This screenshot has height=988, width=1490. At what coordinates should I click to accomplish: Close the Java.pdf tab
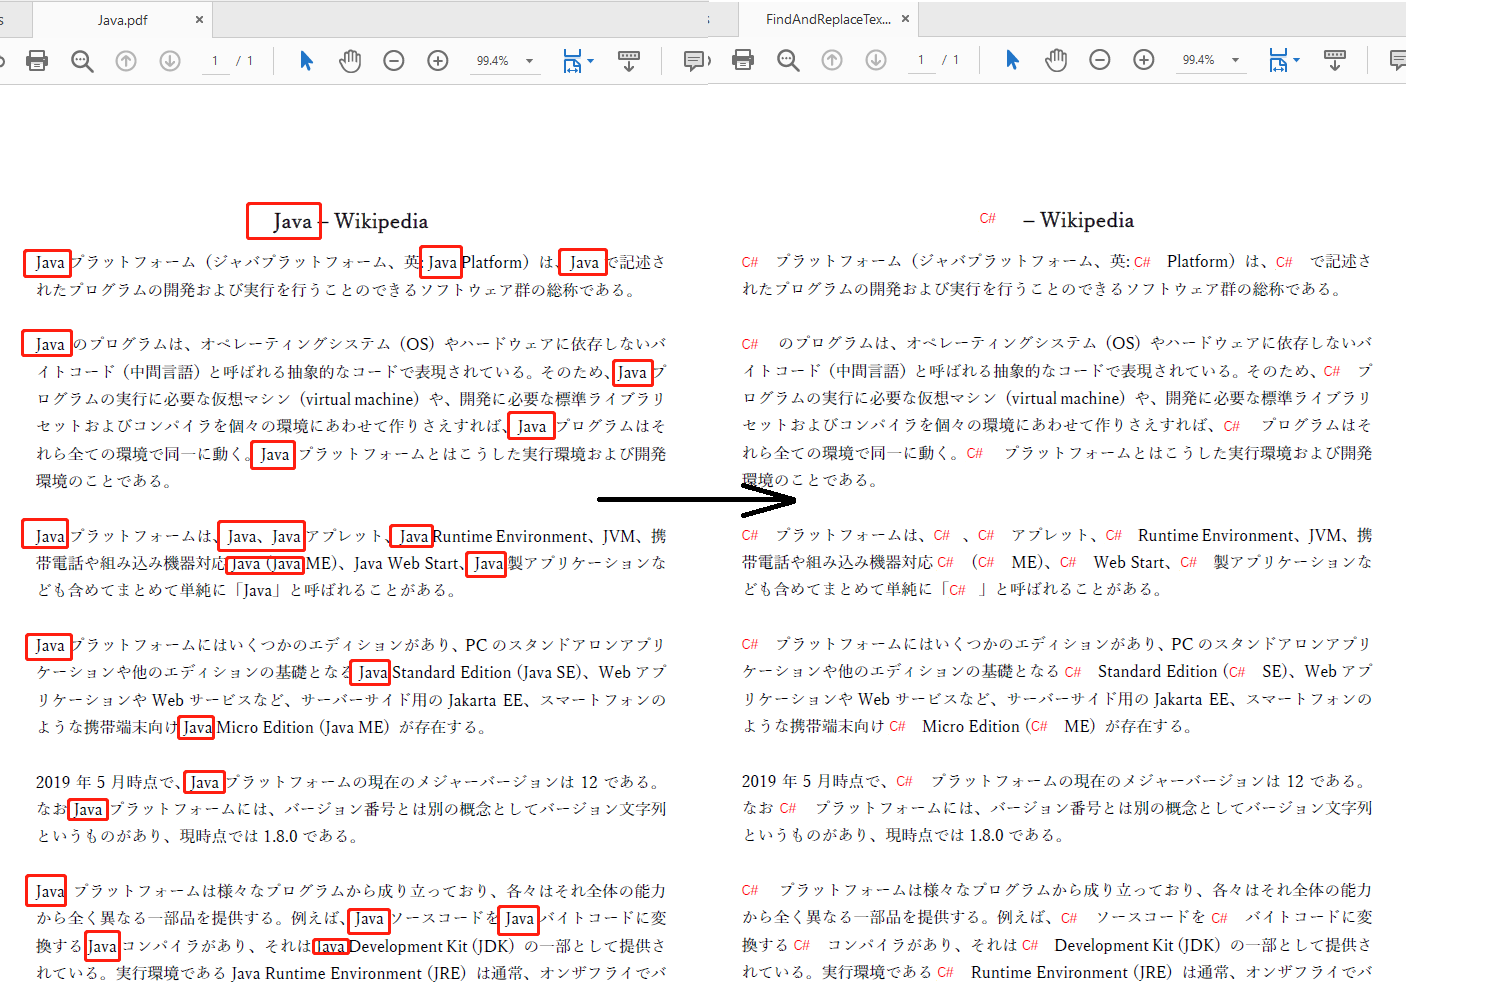pyautogui.click(x=199, y=20)
